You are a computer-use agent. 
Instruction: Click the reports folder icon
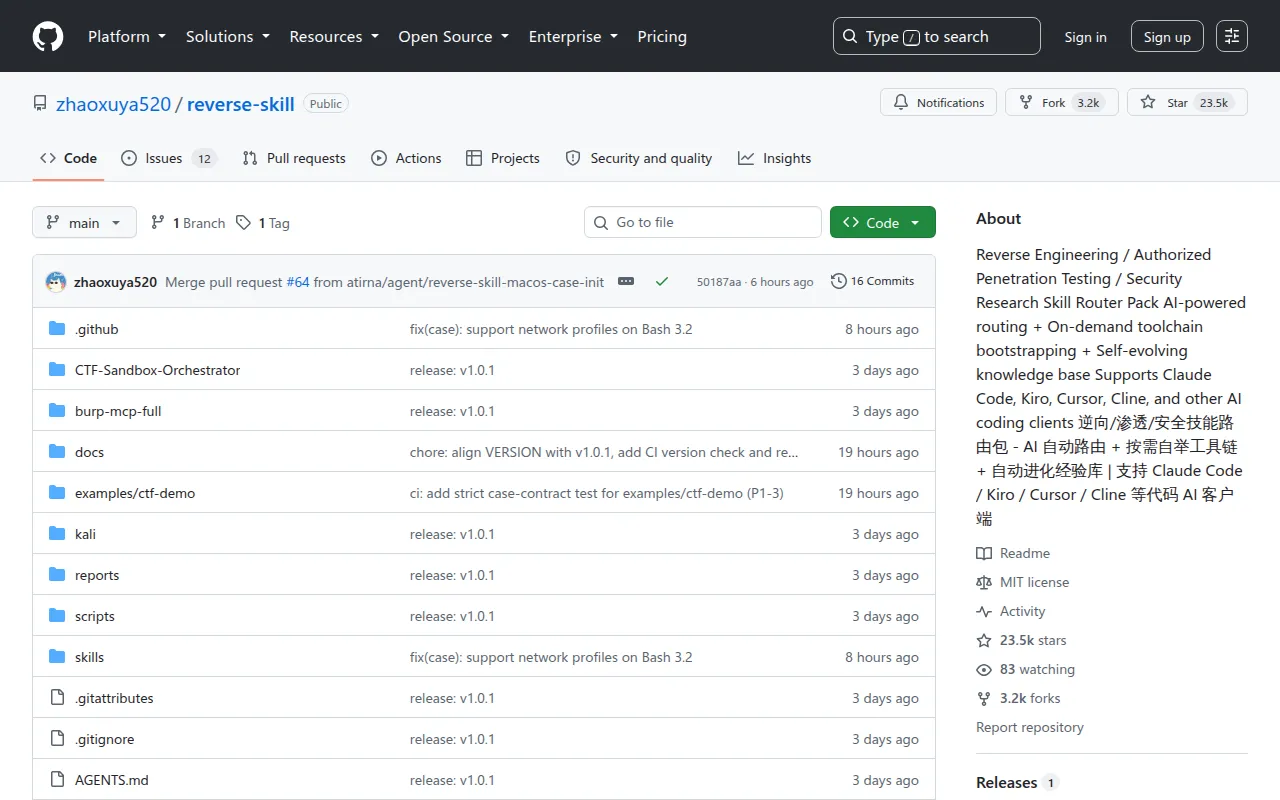click(x=57, y=575)
